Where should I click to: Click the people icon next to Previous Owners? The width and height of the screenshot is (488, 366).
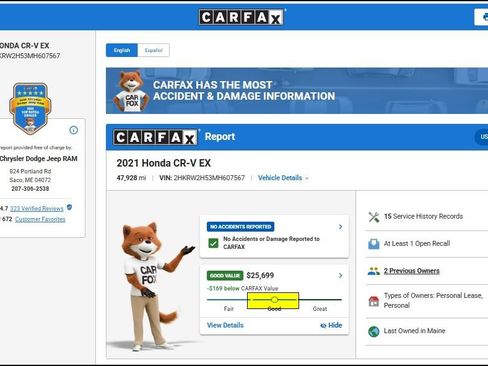(374, 271)
